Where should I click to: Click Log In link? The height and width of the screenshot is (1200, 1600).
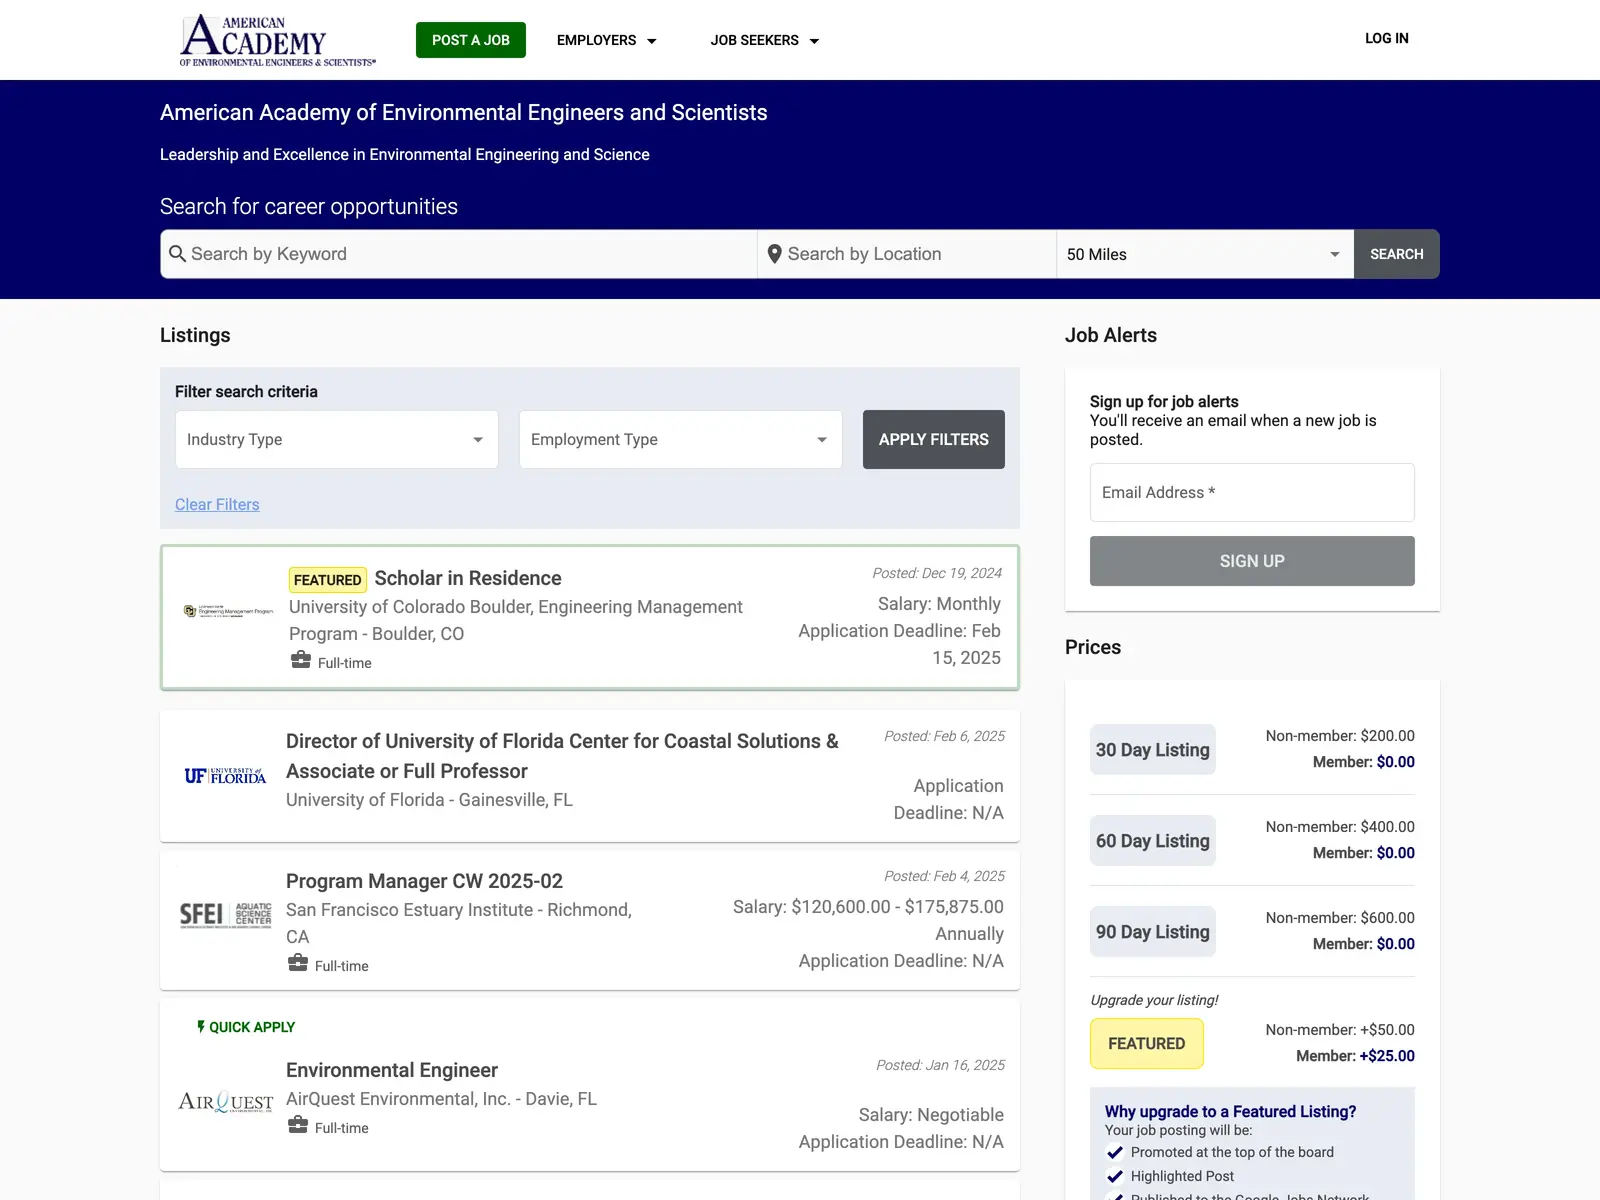(1387, 38)
